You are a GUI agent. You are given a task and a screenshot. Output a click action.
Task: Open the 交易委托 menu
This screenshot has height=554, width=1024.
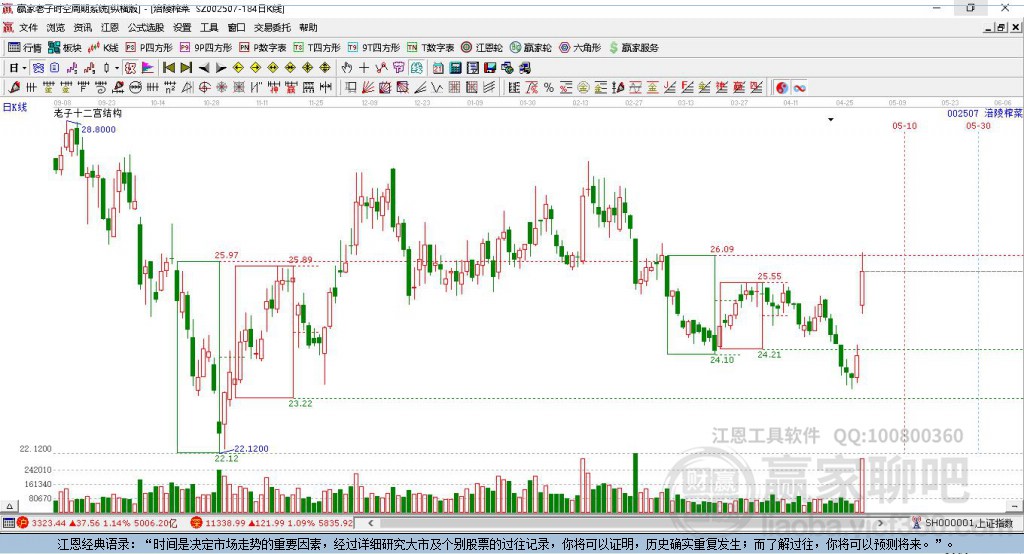272,27
